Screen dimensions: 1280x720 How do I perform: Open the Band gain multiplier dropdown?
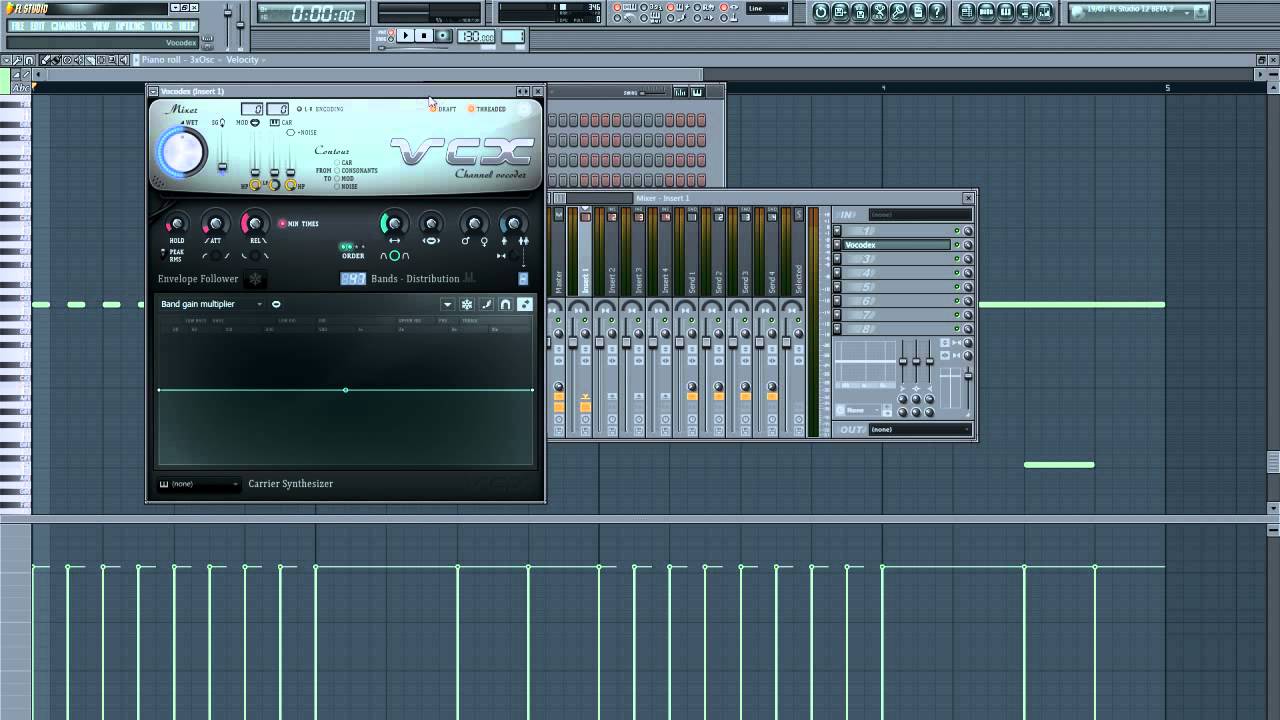coord(212,304)
